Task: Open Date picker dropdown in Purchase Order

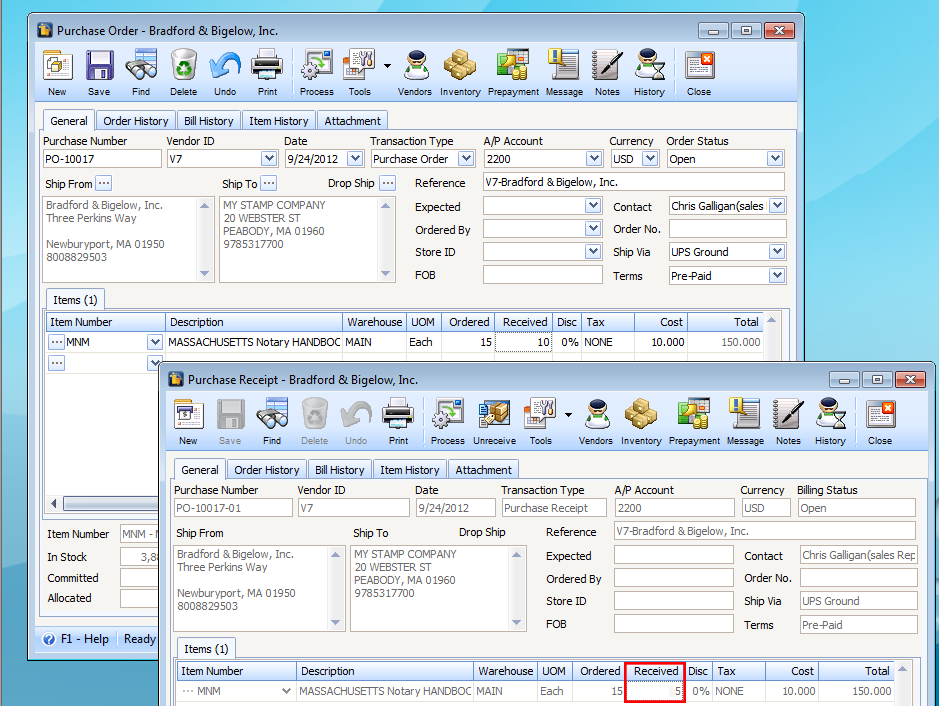Action: point(355,159)
